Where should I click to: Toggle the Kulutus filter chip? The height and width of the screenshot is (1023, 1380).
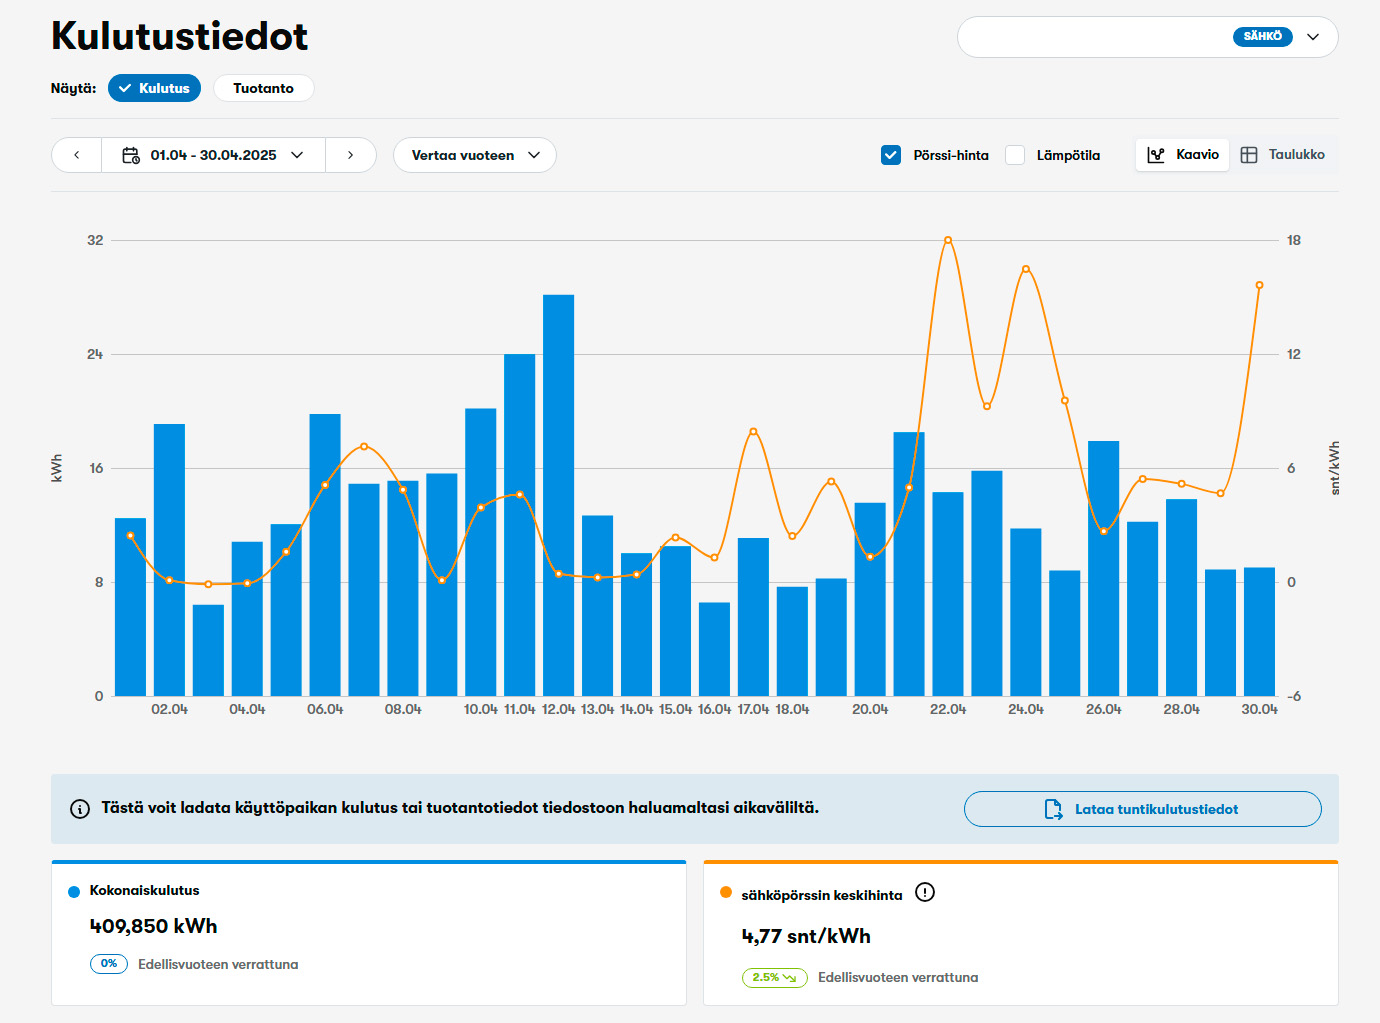154,88
